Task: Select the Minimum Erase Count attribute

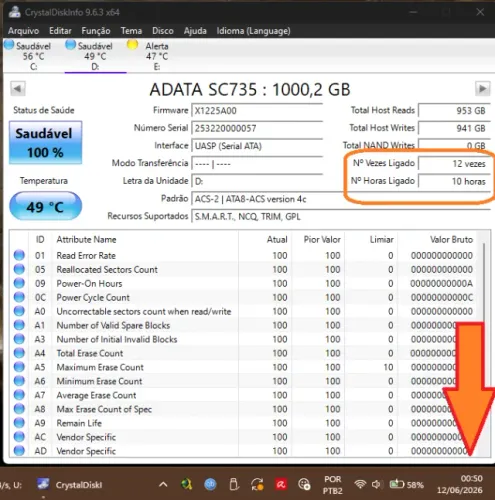Action: (99, 381)
